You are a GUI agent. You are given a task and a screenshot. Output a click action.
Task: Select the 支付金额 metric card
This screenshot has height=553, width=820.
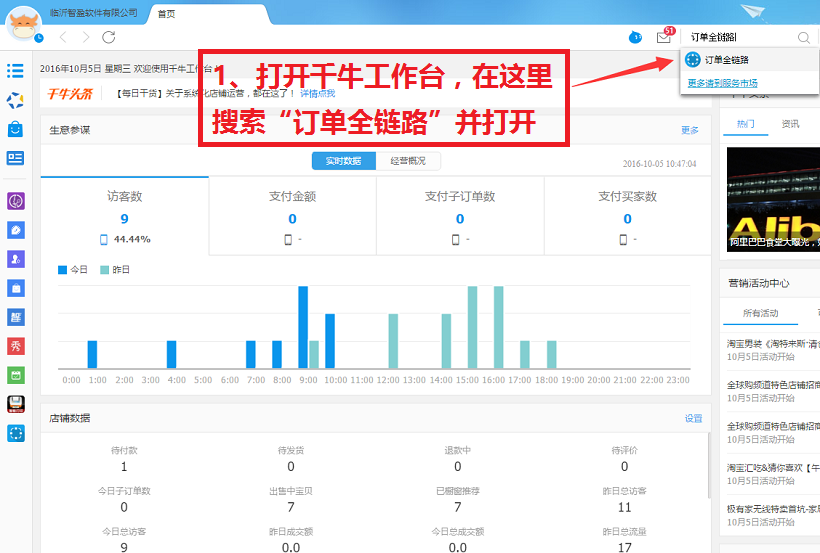pos(292,216)
